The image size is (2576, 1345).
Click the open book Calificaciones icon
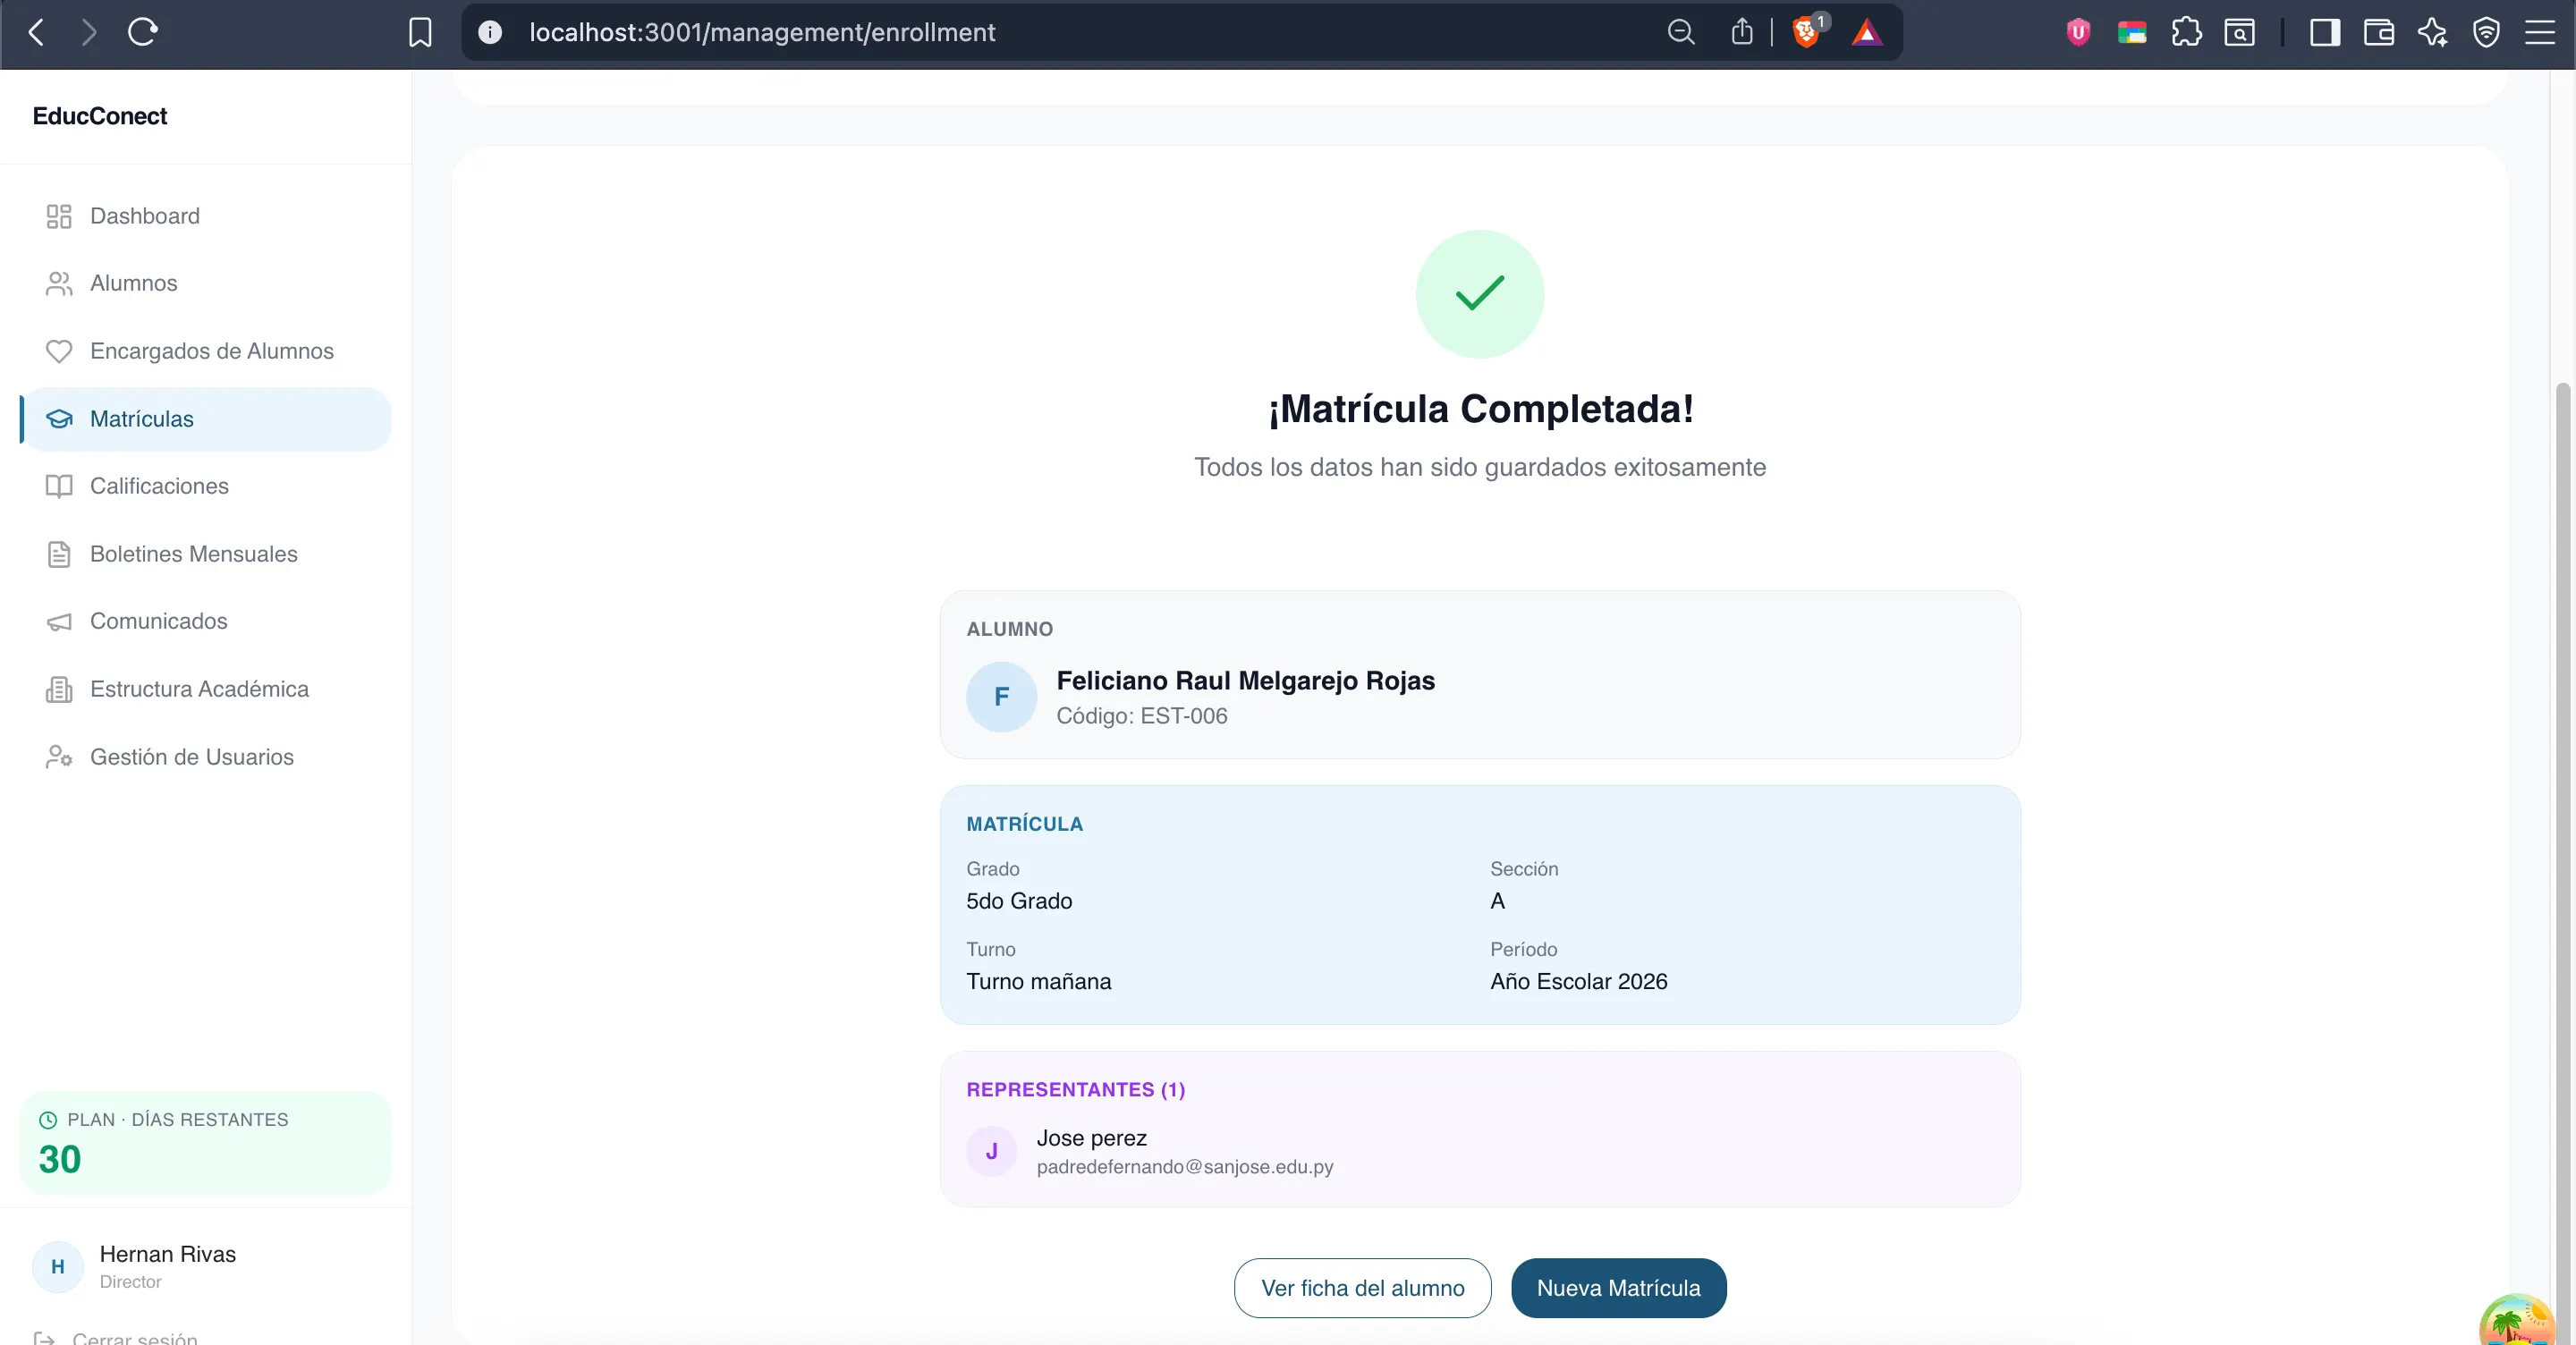point(59,486)
